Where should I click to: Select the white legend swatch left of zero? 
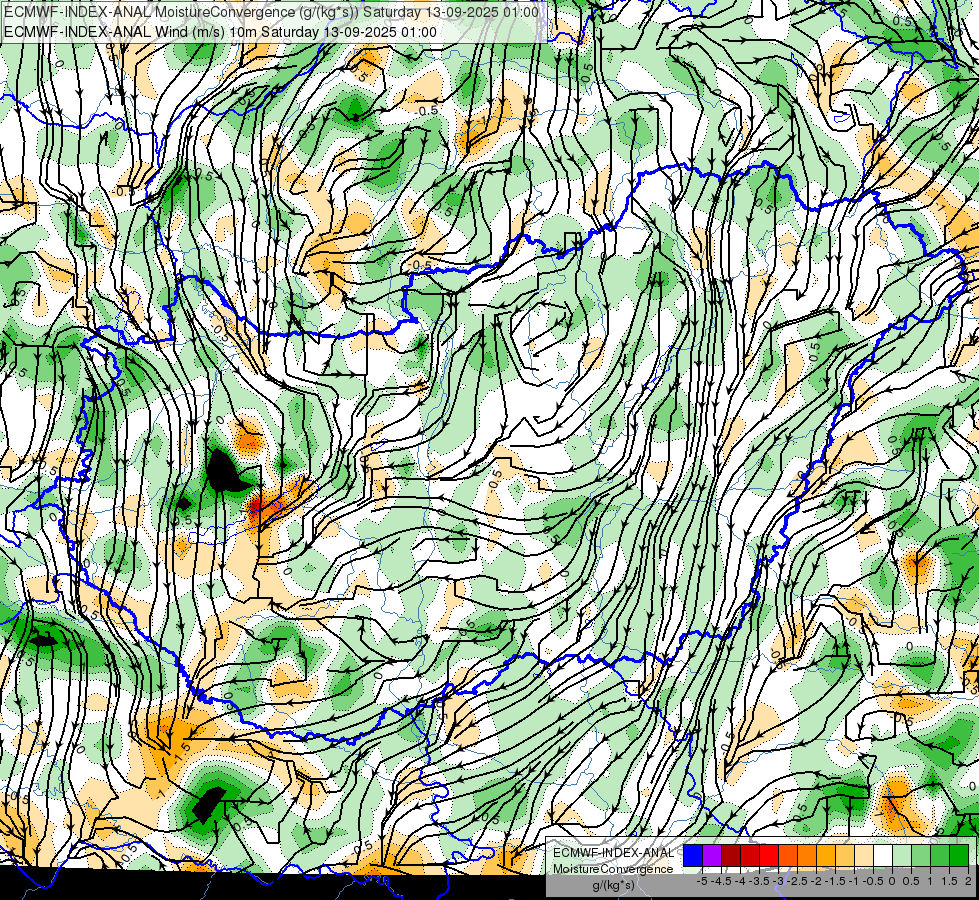[883, 856]
